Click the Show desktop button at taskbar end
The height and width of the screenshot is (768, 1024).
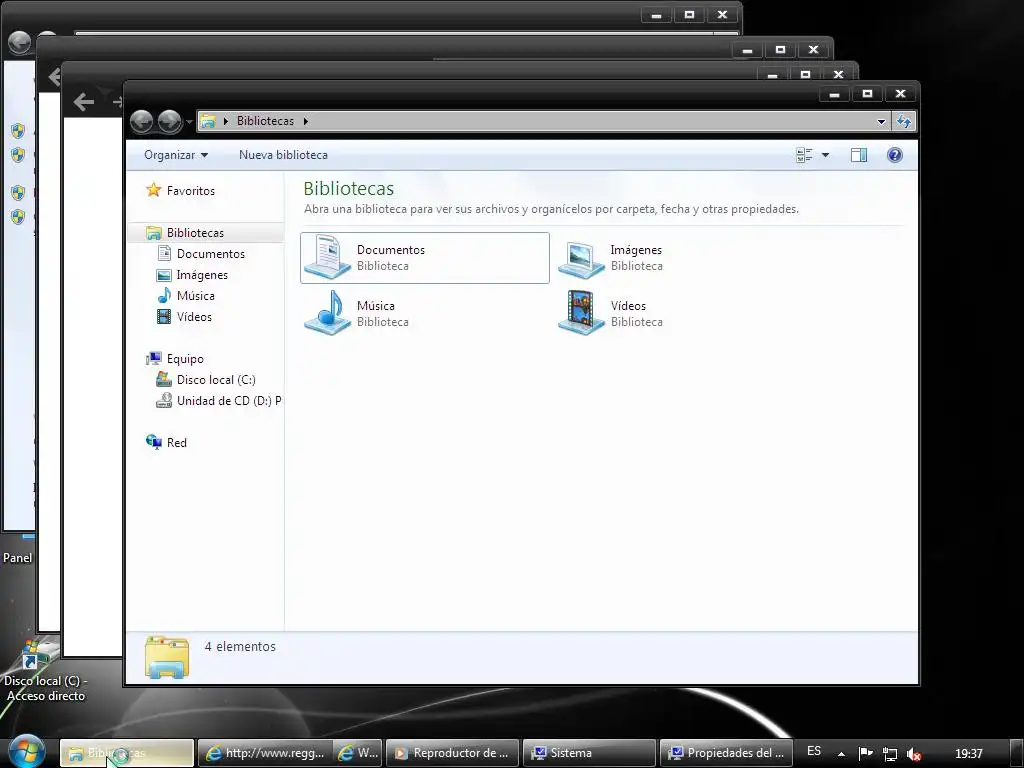pos(1017,753)
